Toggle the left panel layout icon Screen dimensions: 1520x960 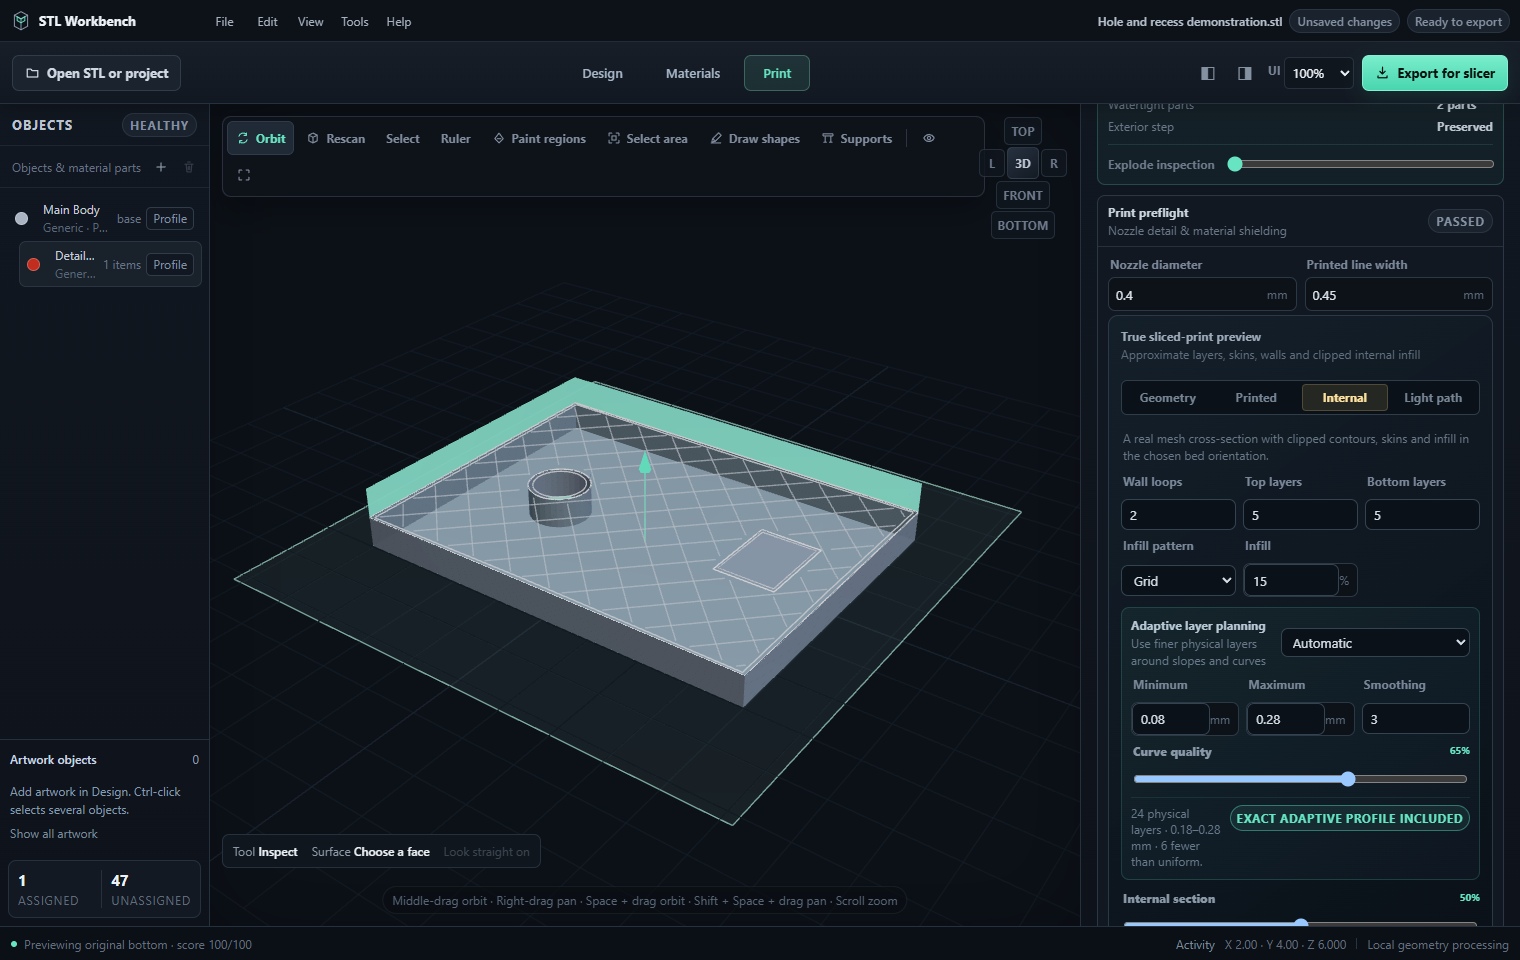click(x=1208, y=73)
